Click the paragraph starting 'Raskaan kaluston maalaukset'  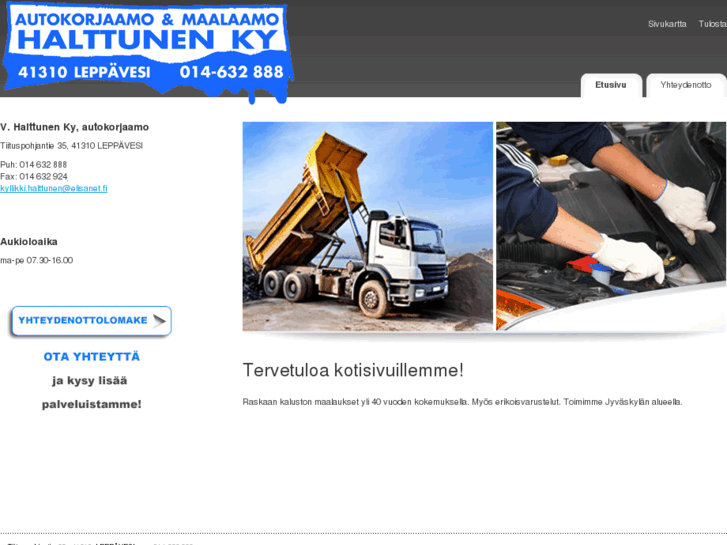(462, 402)
